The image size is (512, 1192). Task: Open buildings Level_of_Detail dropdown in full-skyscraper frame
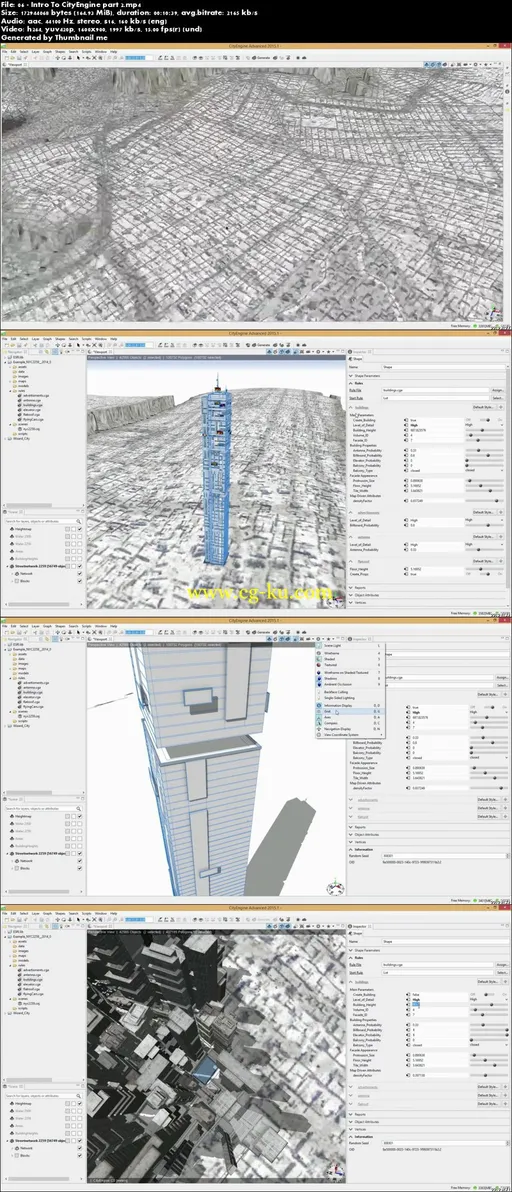pyautogui.click(x=485, y=425)
